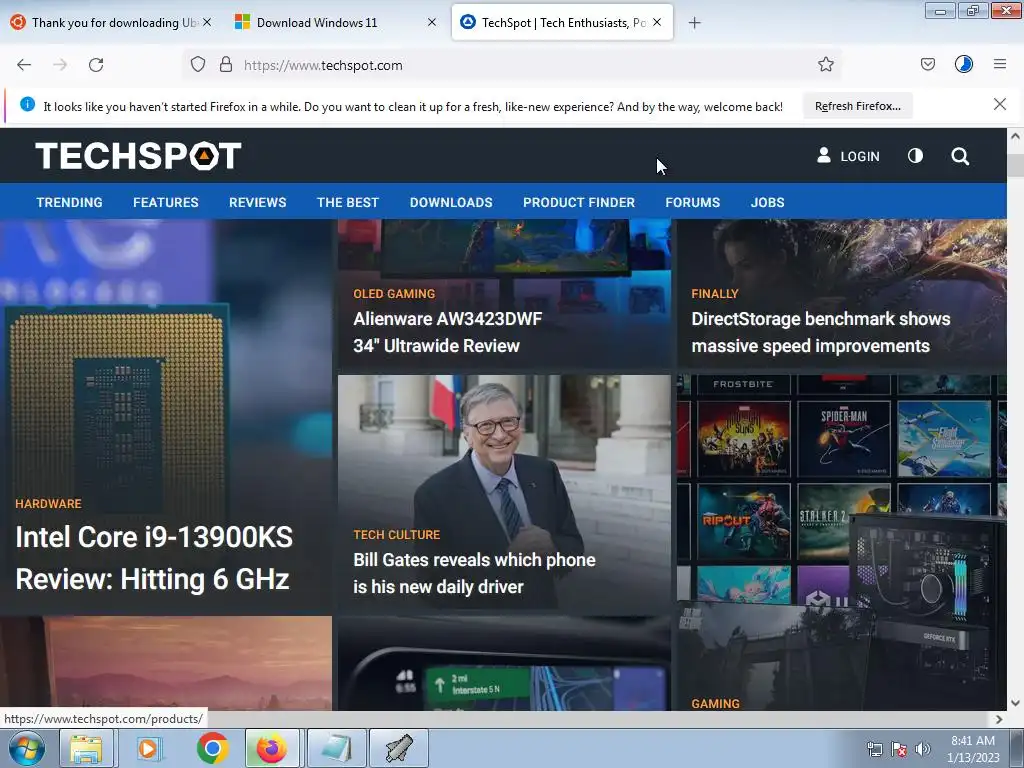Open the TRENDING menu item
The width and height of the screenshot is (1024, 768).
point(69,202)
